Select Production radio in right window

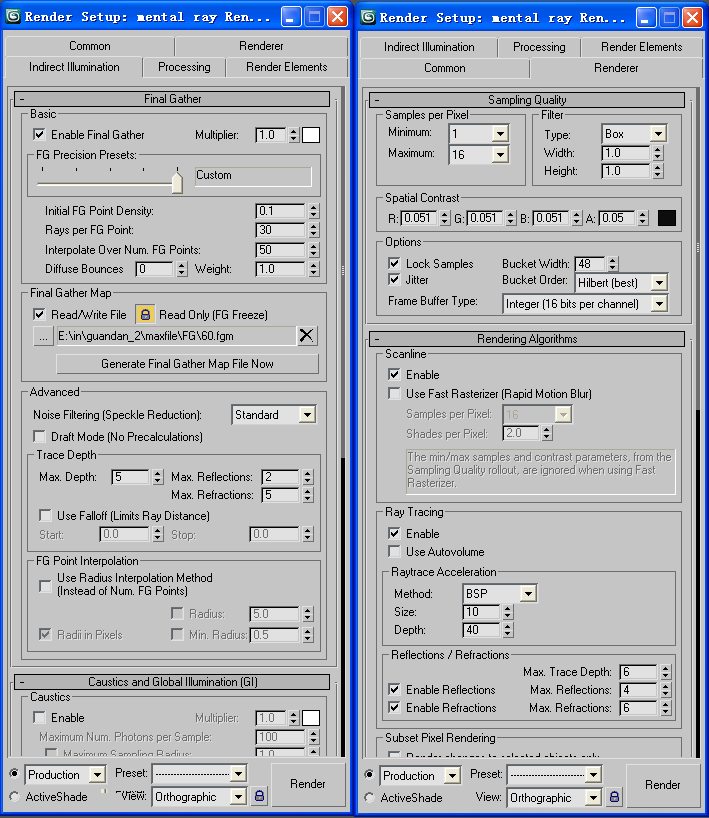tap(369, 775)
